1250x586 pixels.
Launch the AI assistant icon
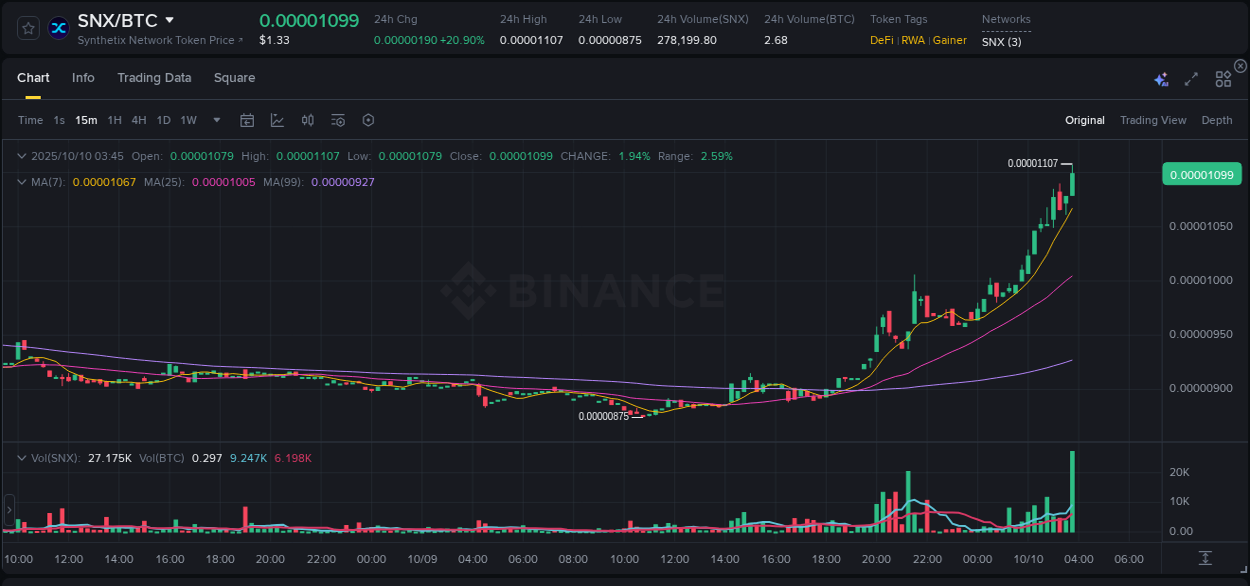coord(1161,78)
